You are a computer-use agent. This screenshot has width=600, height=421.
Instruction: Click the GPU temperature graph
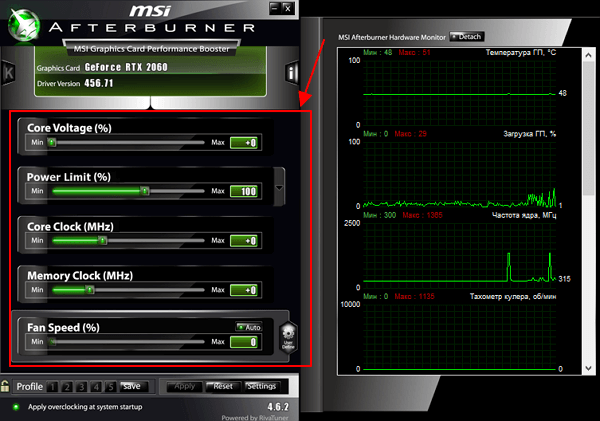point(459,93)
